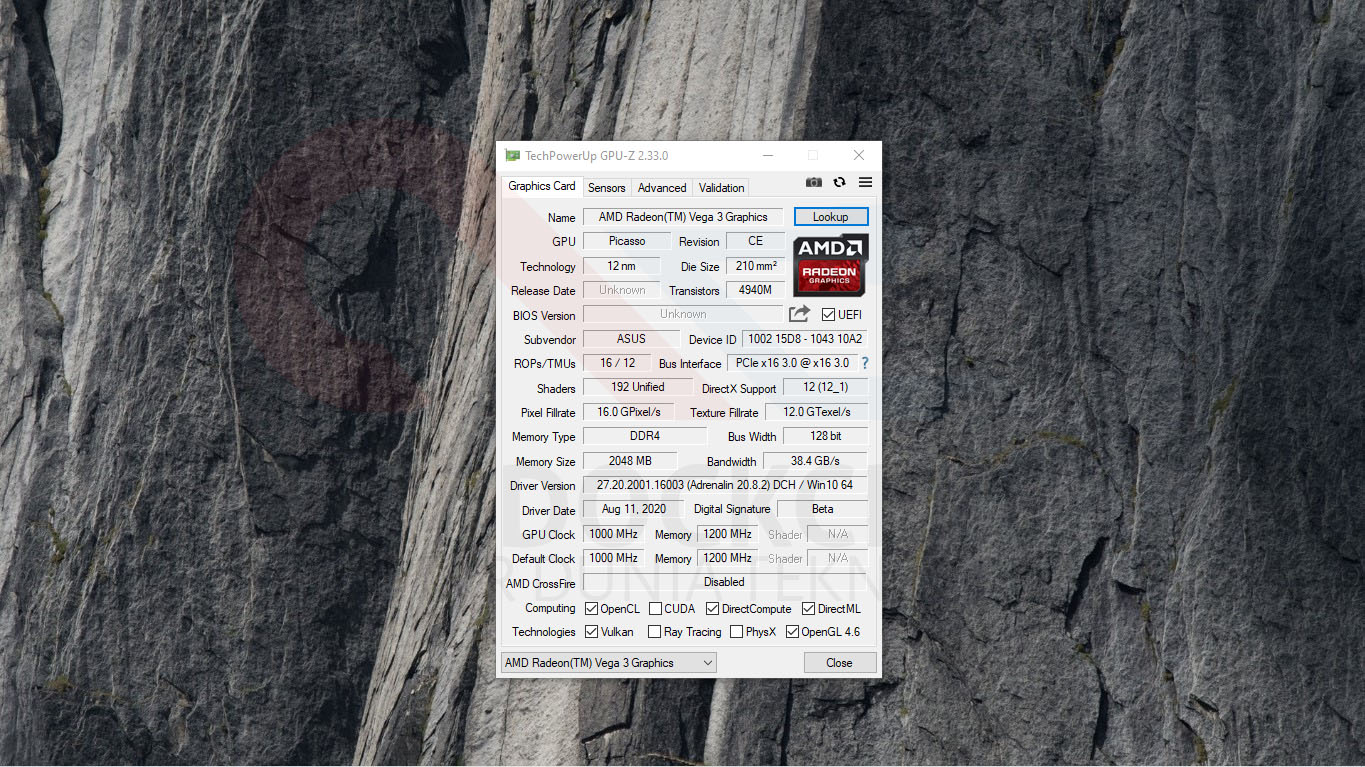
Task: Click the Digital Signature field showing Beta
Action: [x=823, y=509]
